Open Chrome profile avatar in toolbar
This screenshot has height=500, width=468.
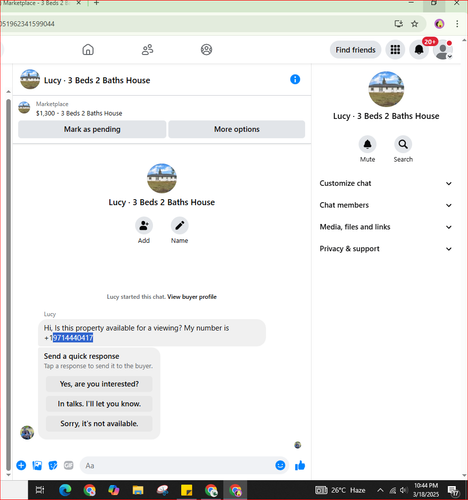point(439,24)
